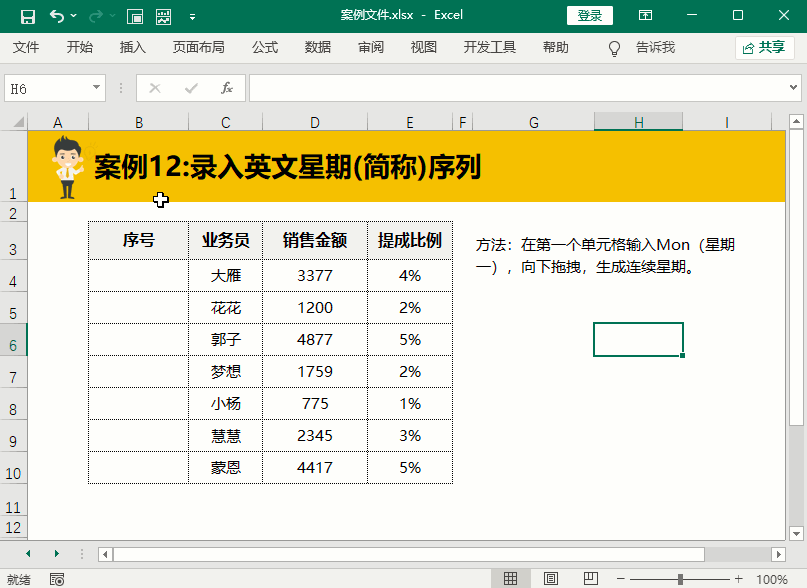
Task: Click the 共享 share button
Action: (x=764, y=47)
